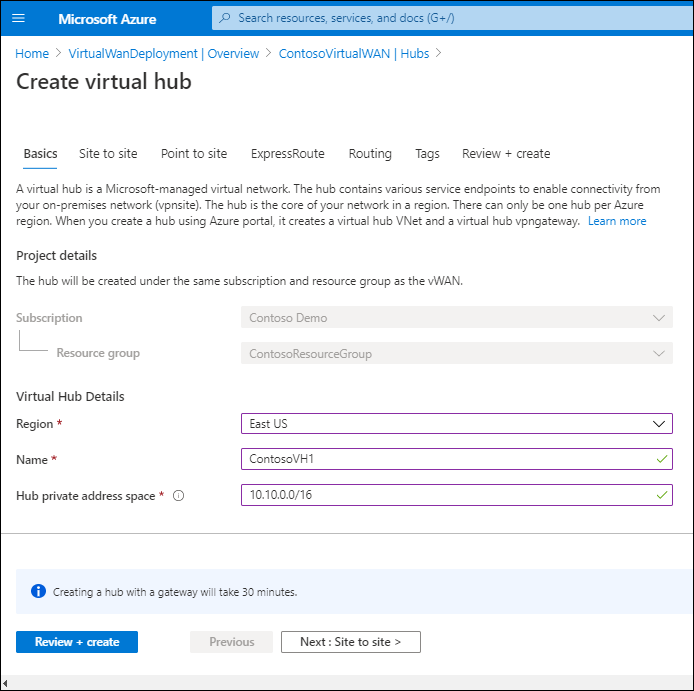Open the Routing tab

(x=370, y=154)
